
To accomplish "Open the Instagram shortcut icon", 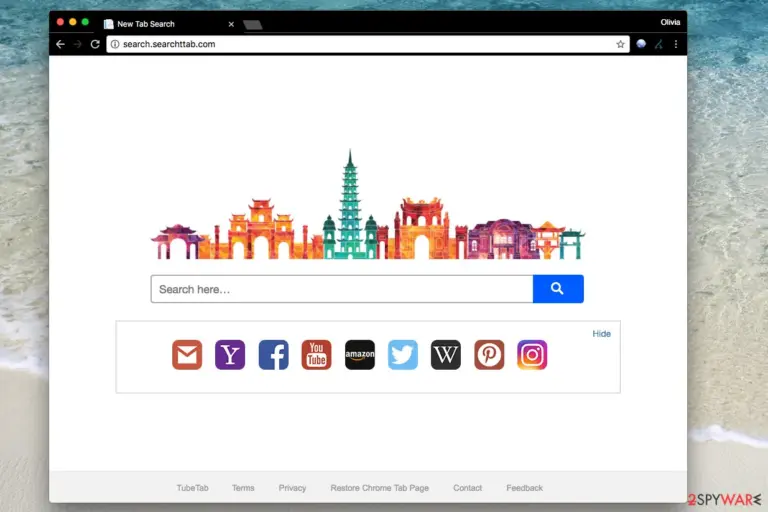I will tap(532, 355).
